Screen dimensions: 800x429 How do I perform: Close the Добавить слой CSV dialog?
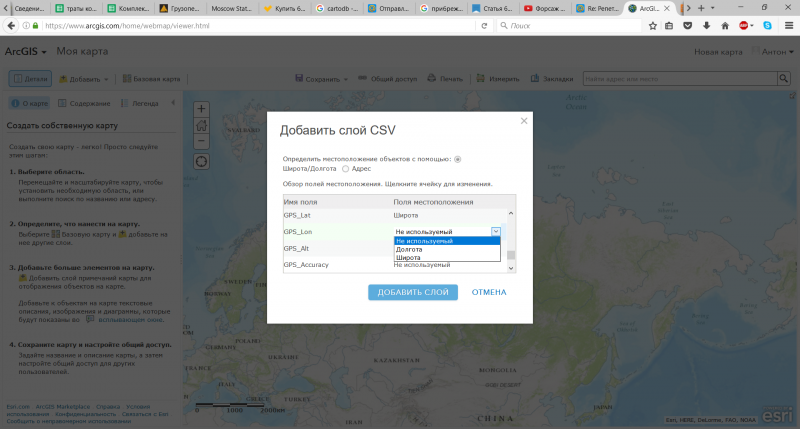click(x=524, y=121)
